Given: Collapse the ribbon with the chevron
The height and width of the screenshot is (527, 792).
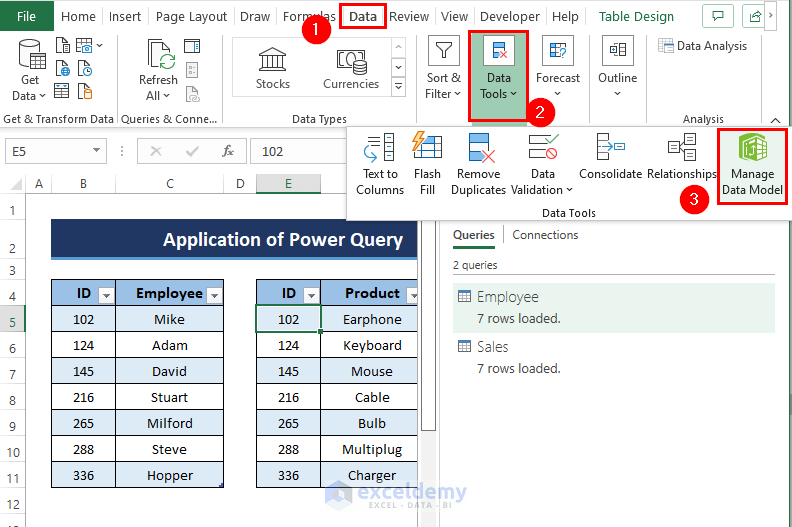Looking at the screenshot, I should coord(775,120).
